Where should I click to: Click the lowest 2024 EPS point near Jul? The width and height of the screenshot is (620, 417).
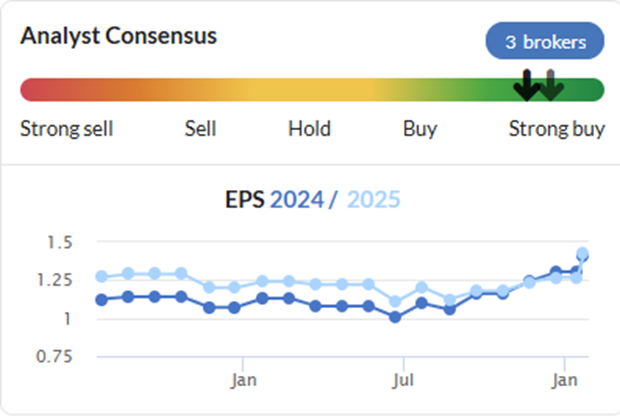tap(395, 317)
